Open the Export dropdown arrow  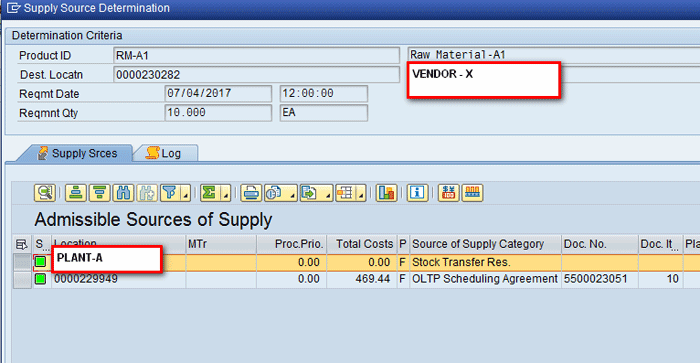(x=328, y=194)
